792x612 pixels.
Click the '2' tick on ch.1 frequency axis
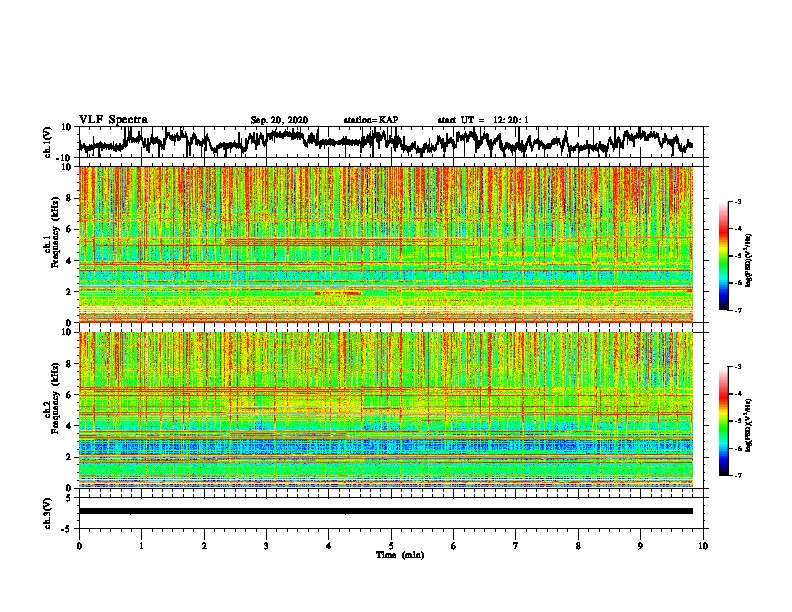point(71,292)
